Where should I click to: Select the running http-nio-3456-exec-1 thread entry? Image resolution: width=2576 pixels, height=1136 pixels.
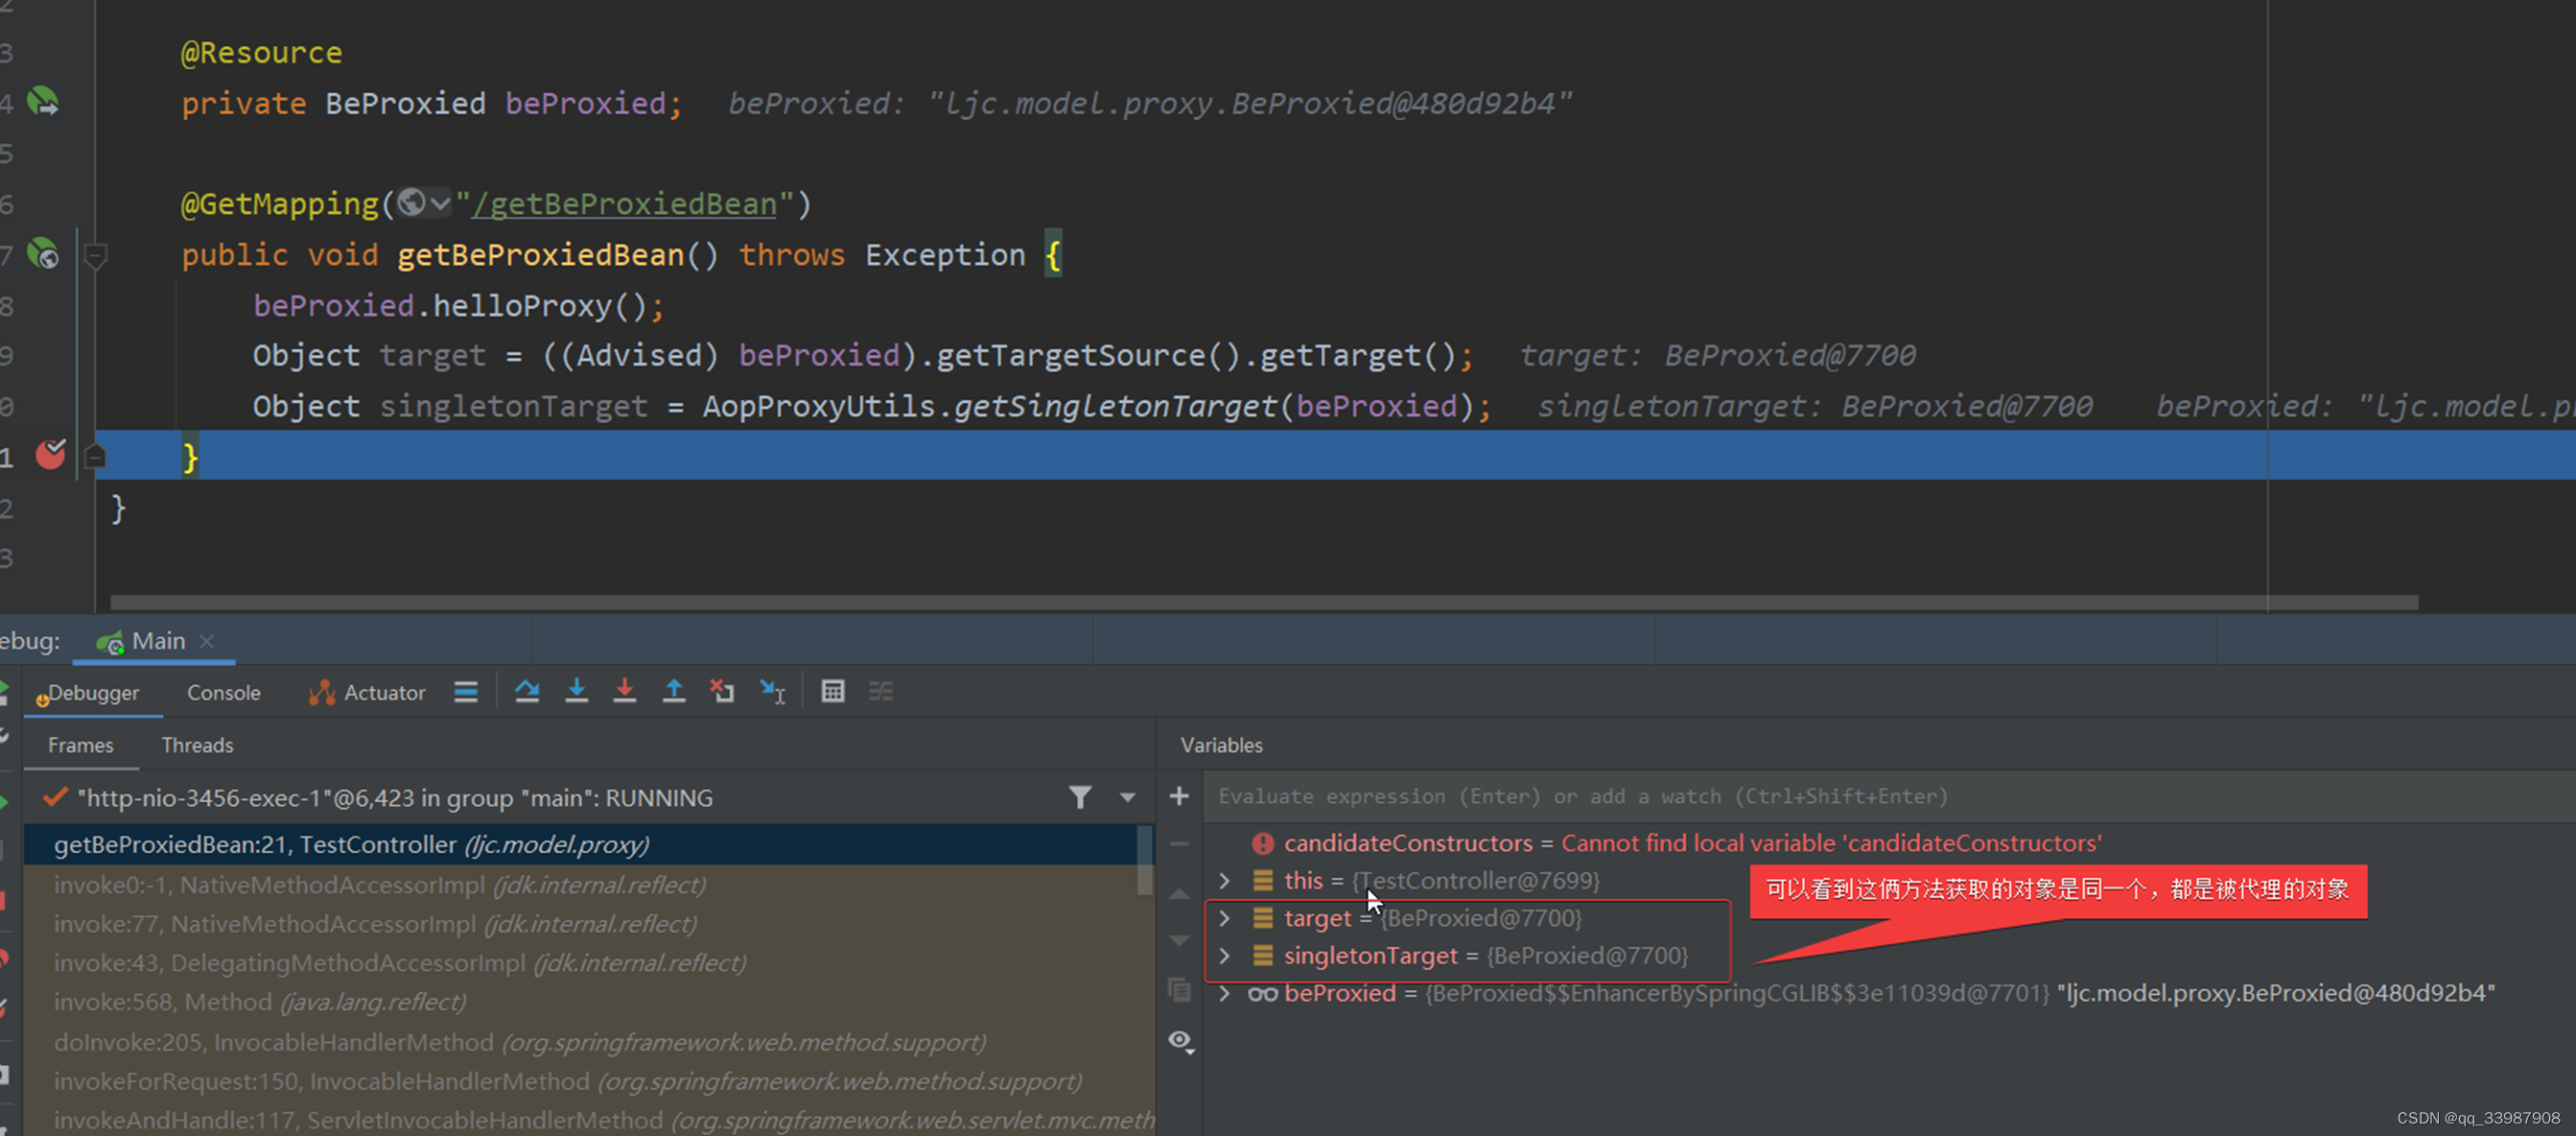click(395, 798)
